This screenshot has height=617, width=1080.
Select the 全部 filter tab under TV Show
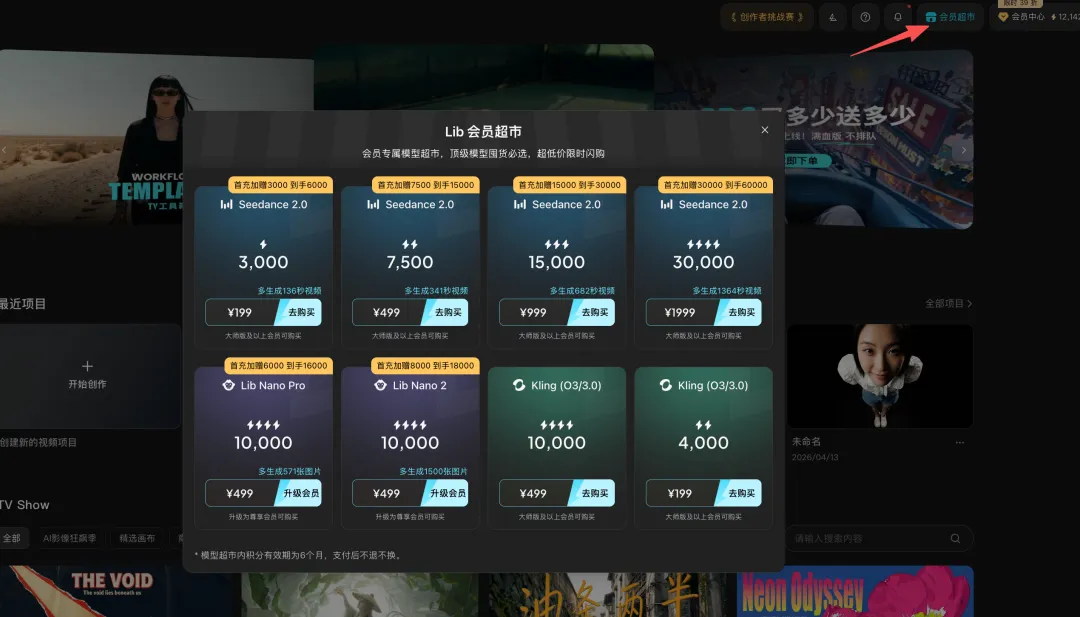(x=12, y=538)
